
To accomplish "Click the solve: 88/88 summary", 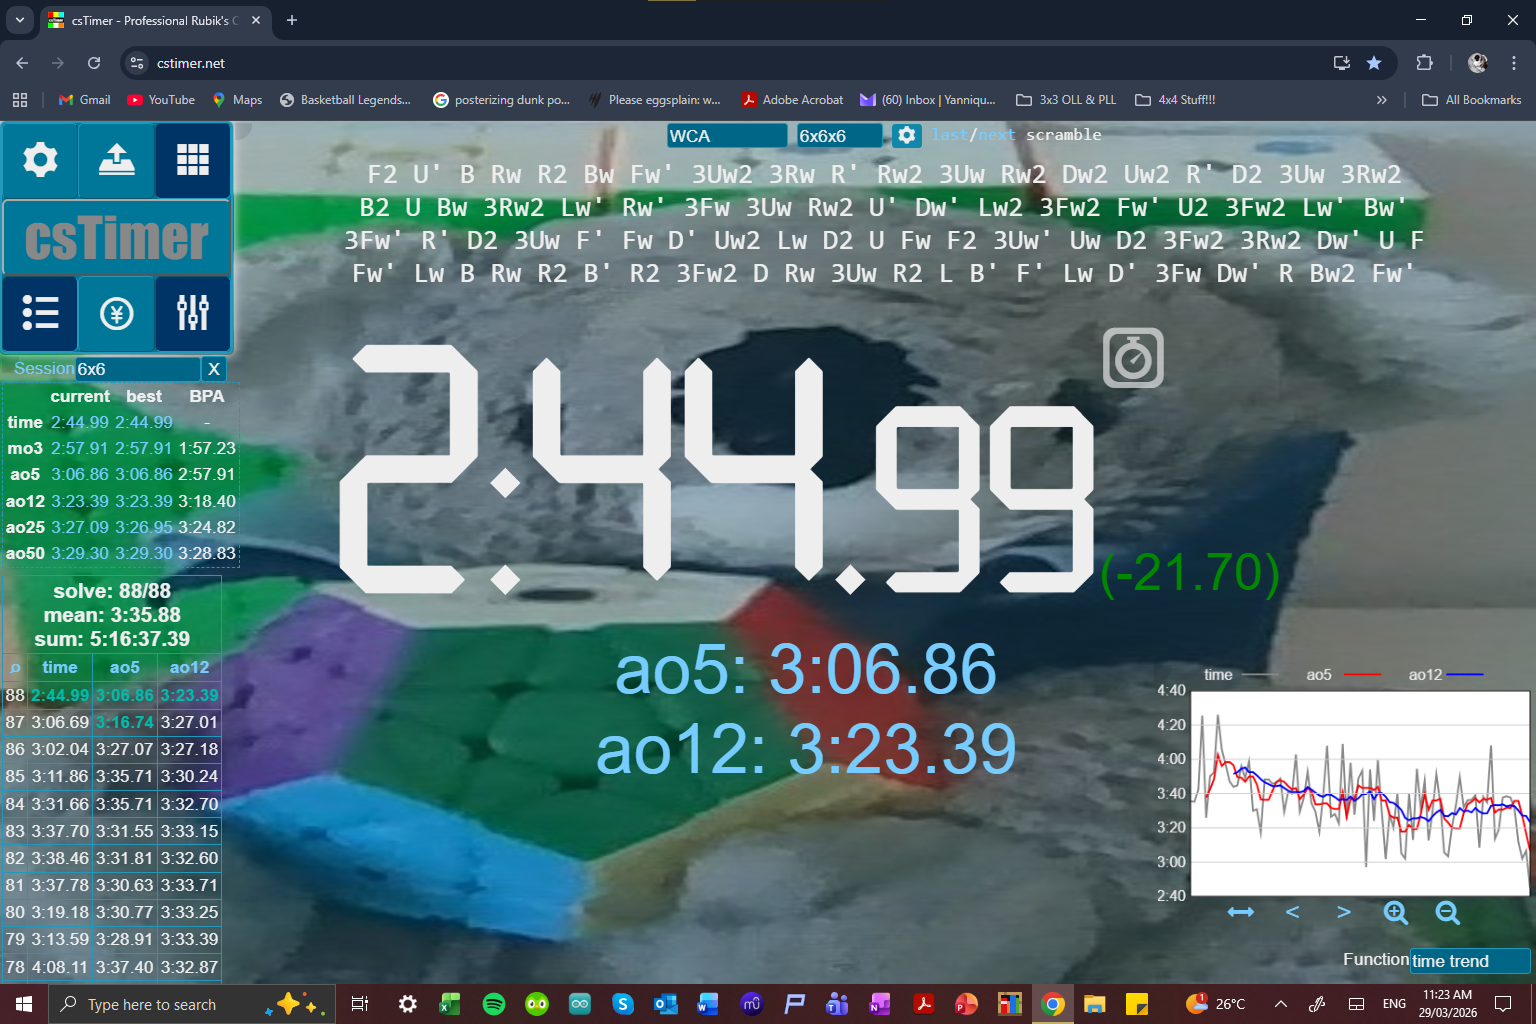I will click(x=112, y=591).
